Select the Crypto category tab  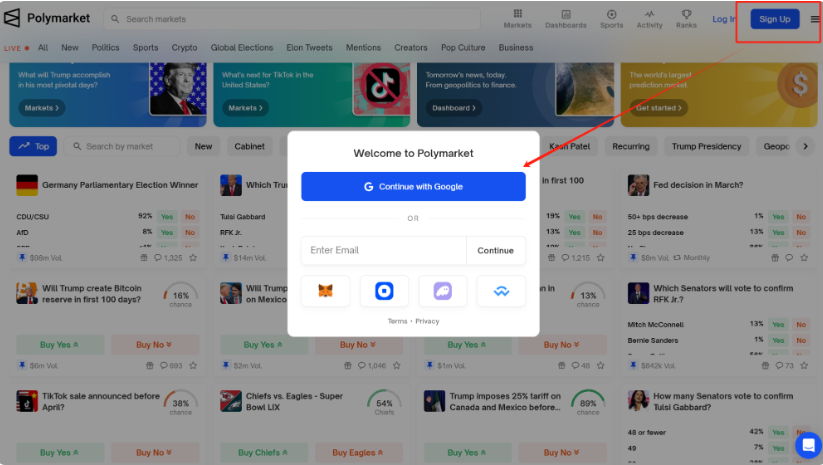[184, 47]
